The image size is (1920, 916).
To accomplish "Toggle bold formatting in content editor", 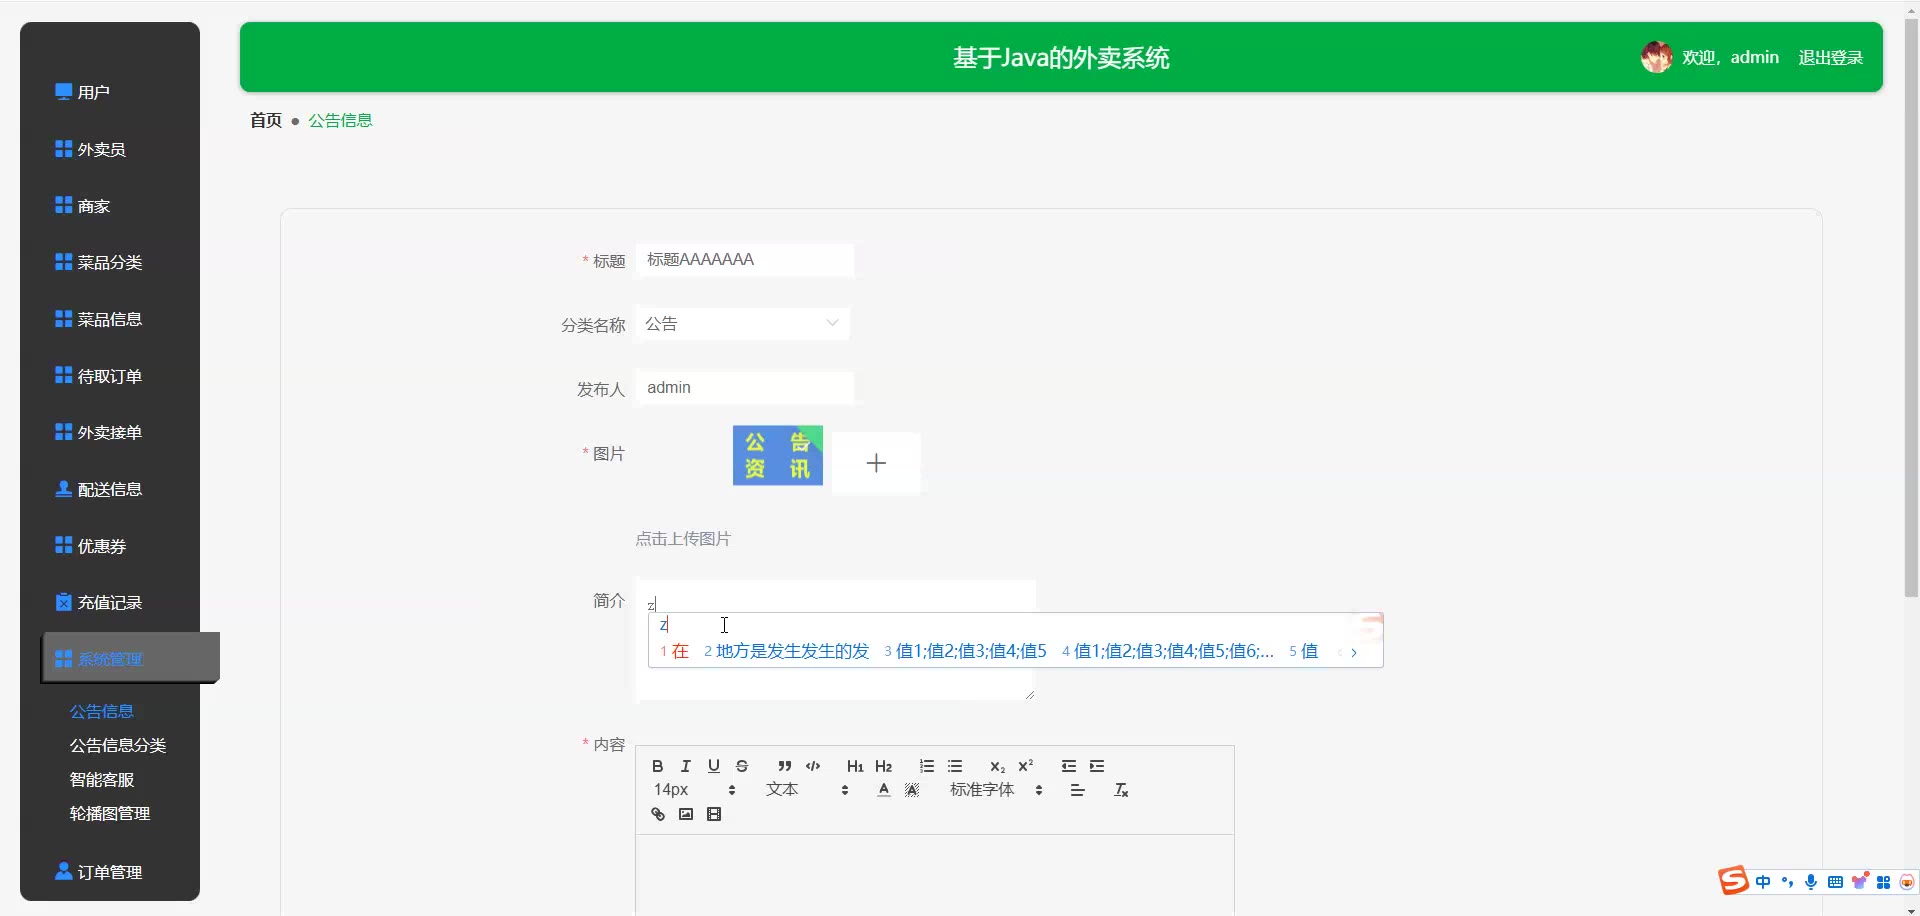I will click(657, 766).
